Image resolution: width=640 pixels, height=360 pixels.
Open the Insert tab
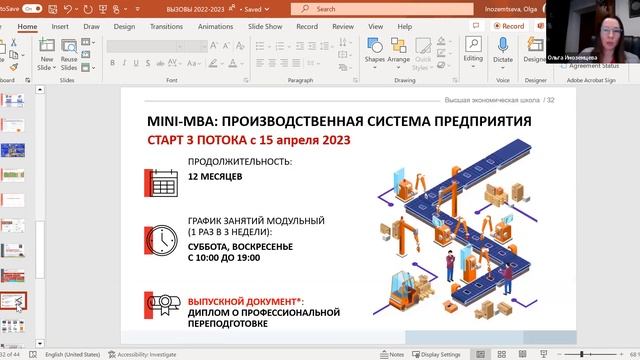(x=60, y=27)
